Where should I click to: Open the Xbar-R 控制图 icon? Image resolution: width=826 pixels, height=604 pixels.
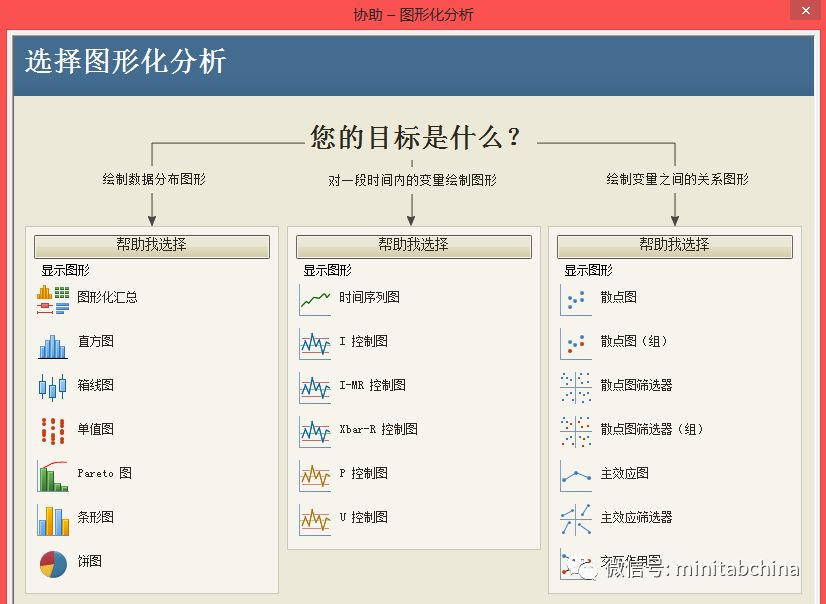coord(315,430)
